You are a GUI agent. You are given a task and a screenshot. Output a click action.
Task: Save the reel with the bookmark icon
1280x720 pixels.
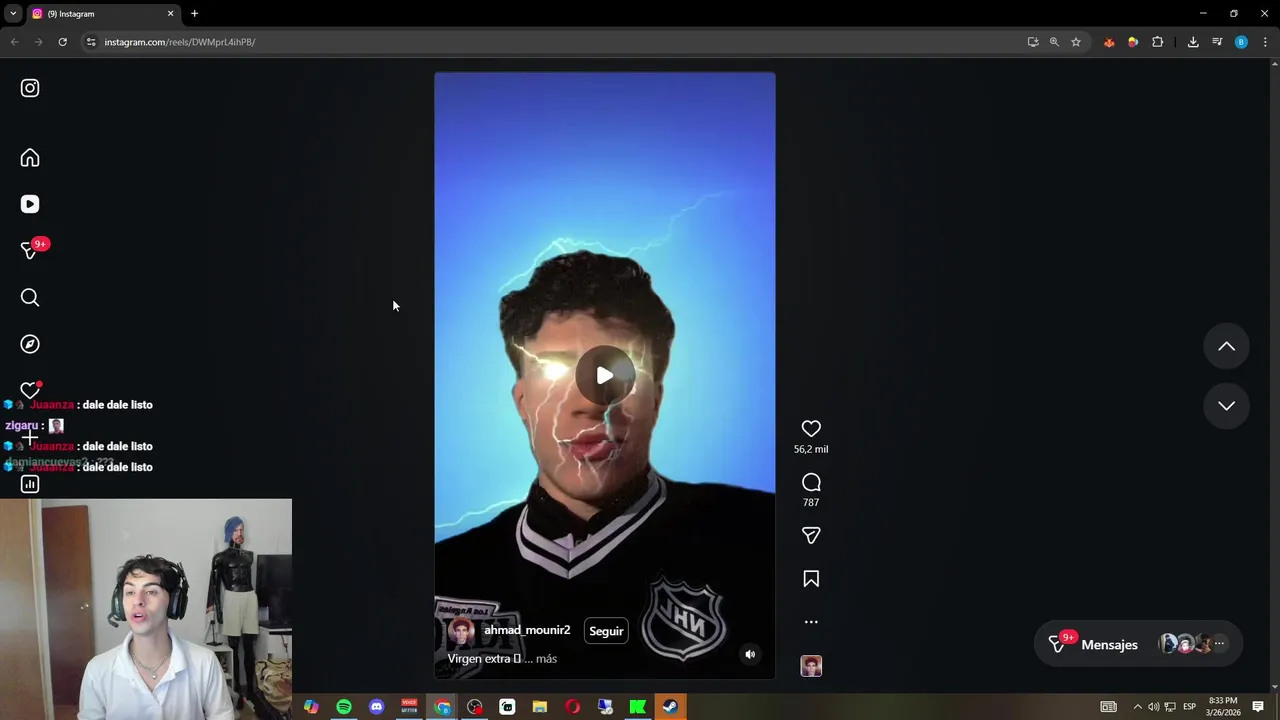[811, 579]
